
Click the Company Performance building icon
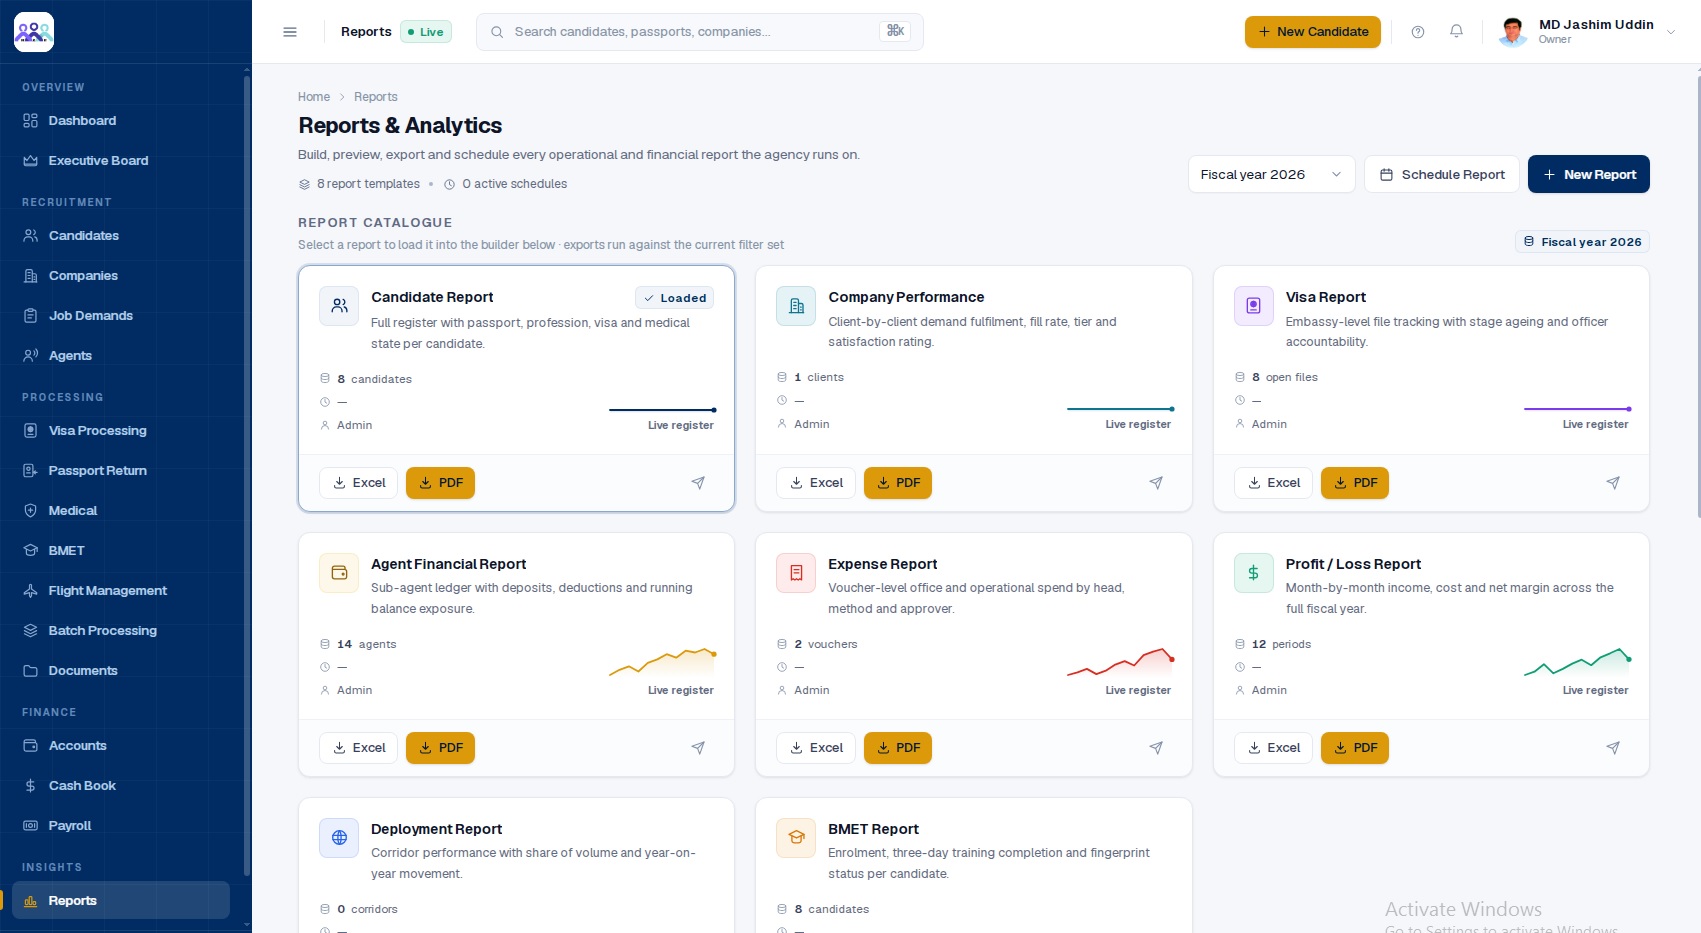coord(796,306)
